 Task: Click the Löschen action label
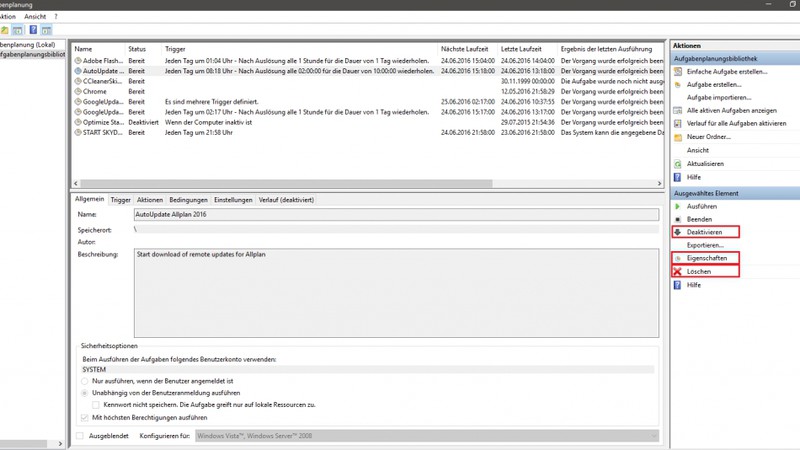click(698, 271)
